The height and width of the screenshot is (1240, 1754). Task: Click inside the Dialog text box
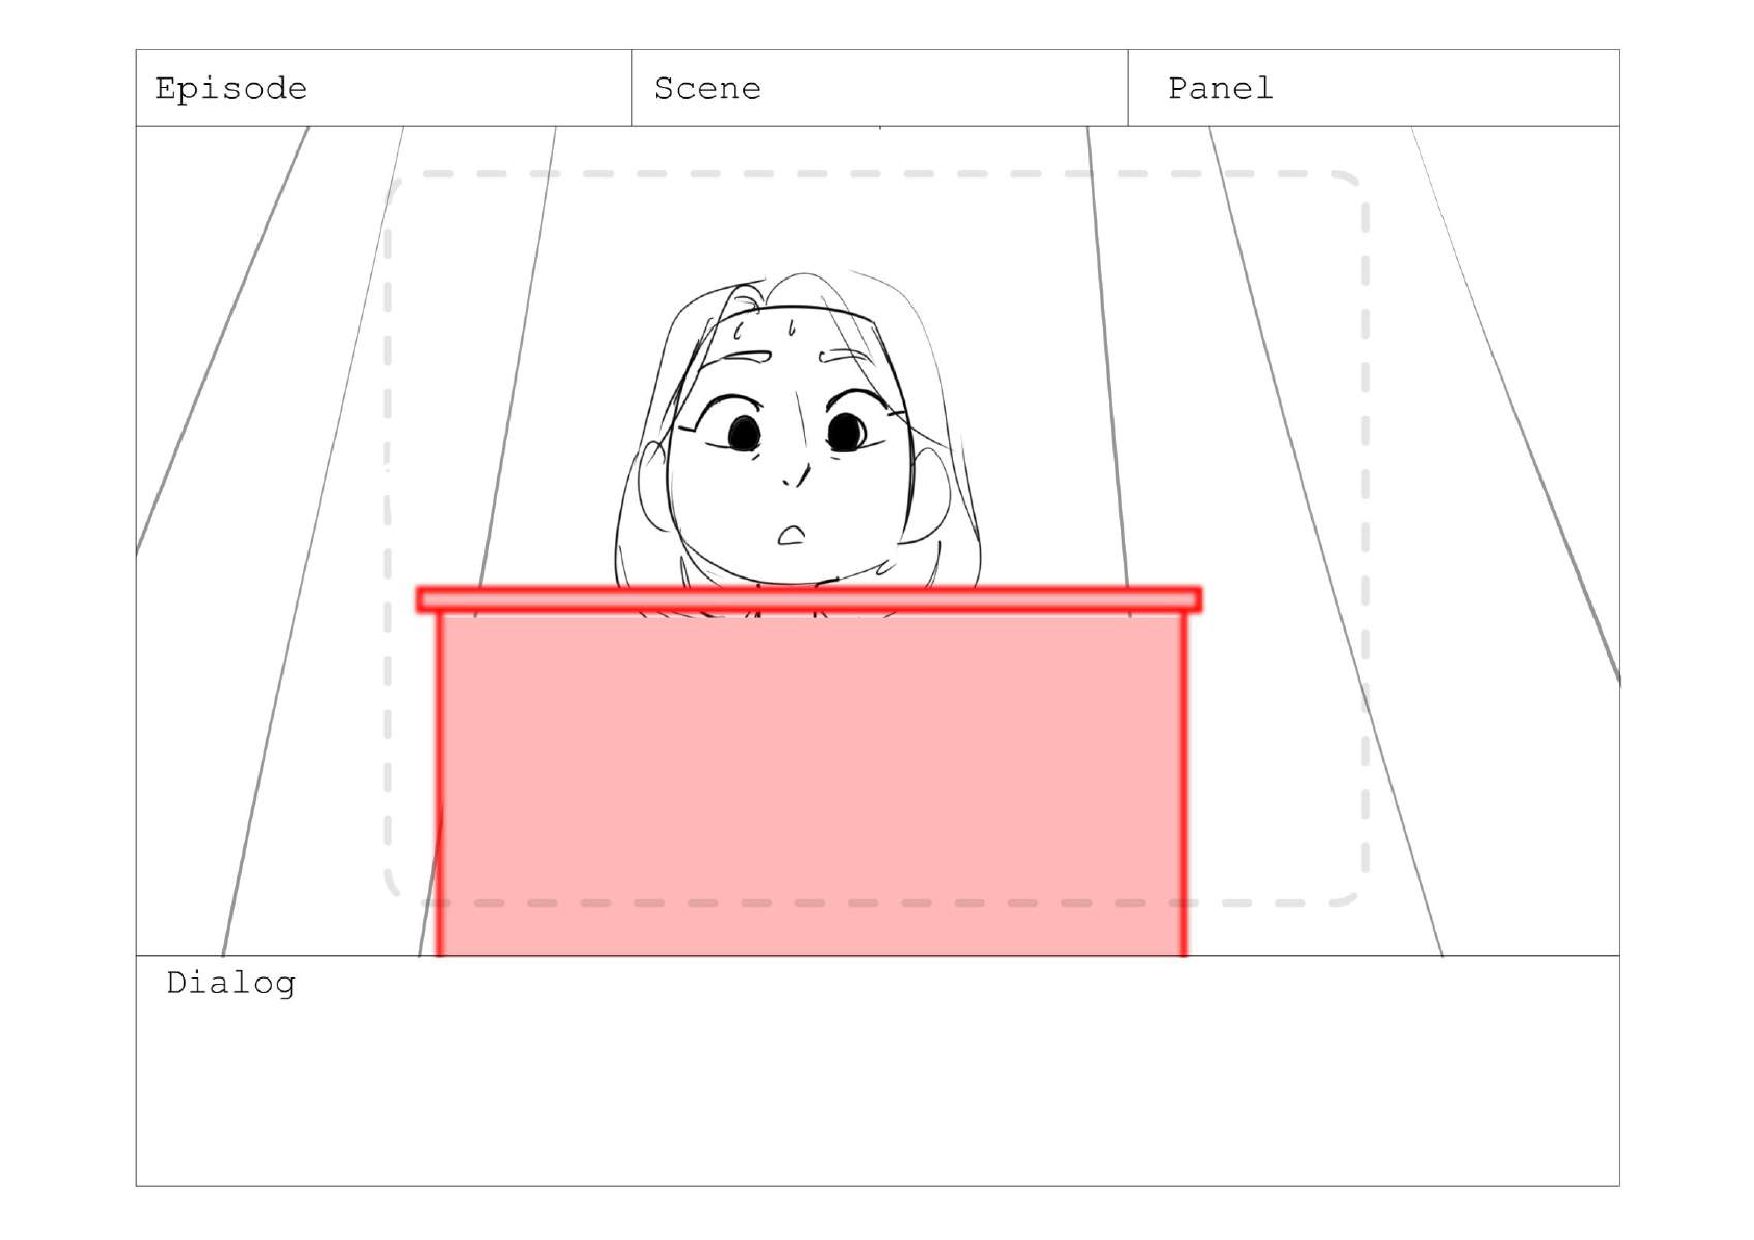877,1071
